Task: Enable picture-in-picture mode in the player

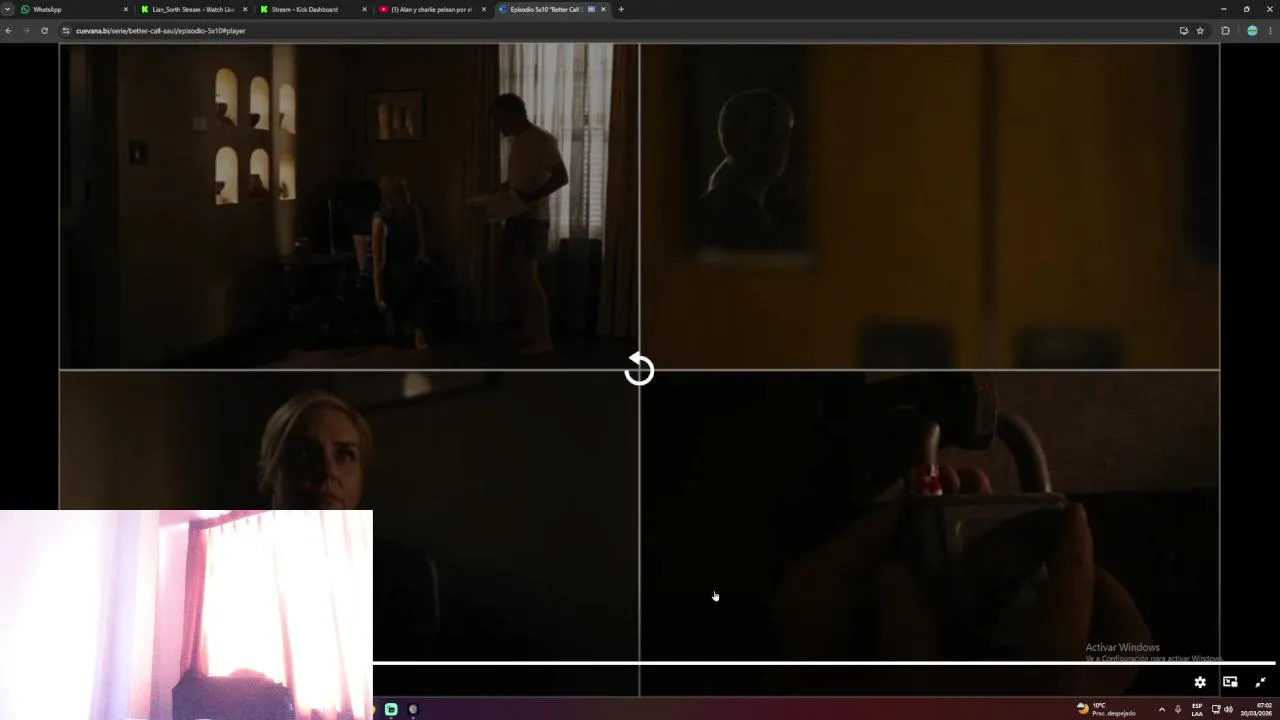Action: (x=1230, y=682)
